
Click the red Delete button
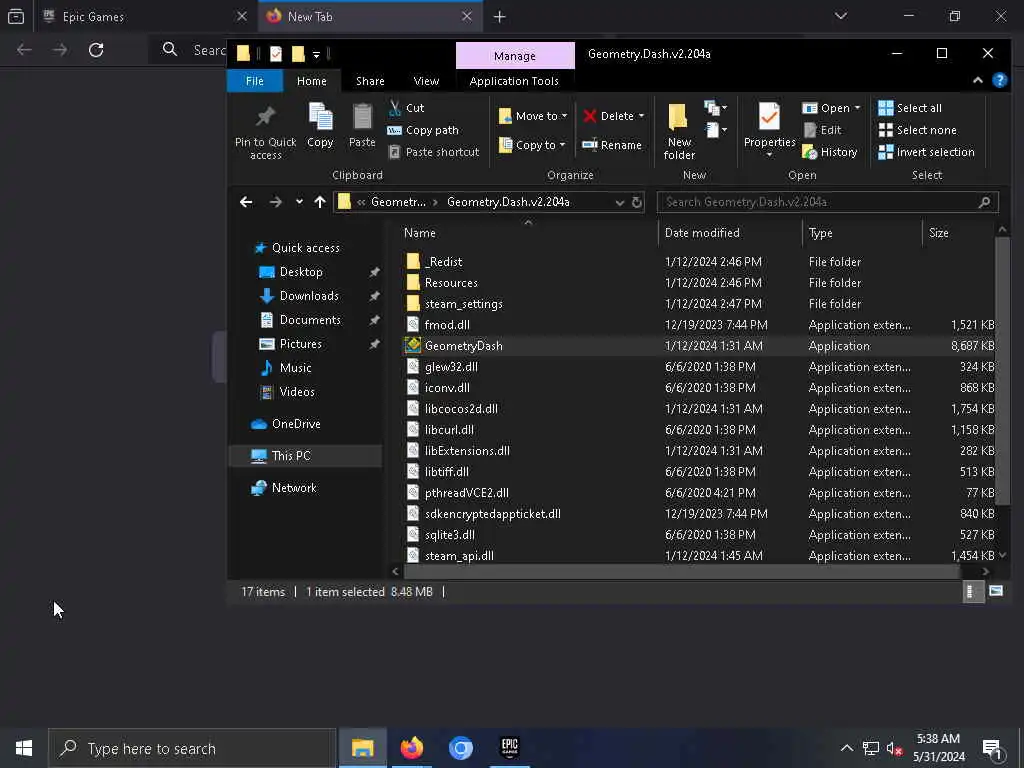[x=608, y=116]
